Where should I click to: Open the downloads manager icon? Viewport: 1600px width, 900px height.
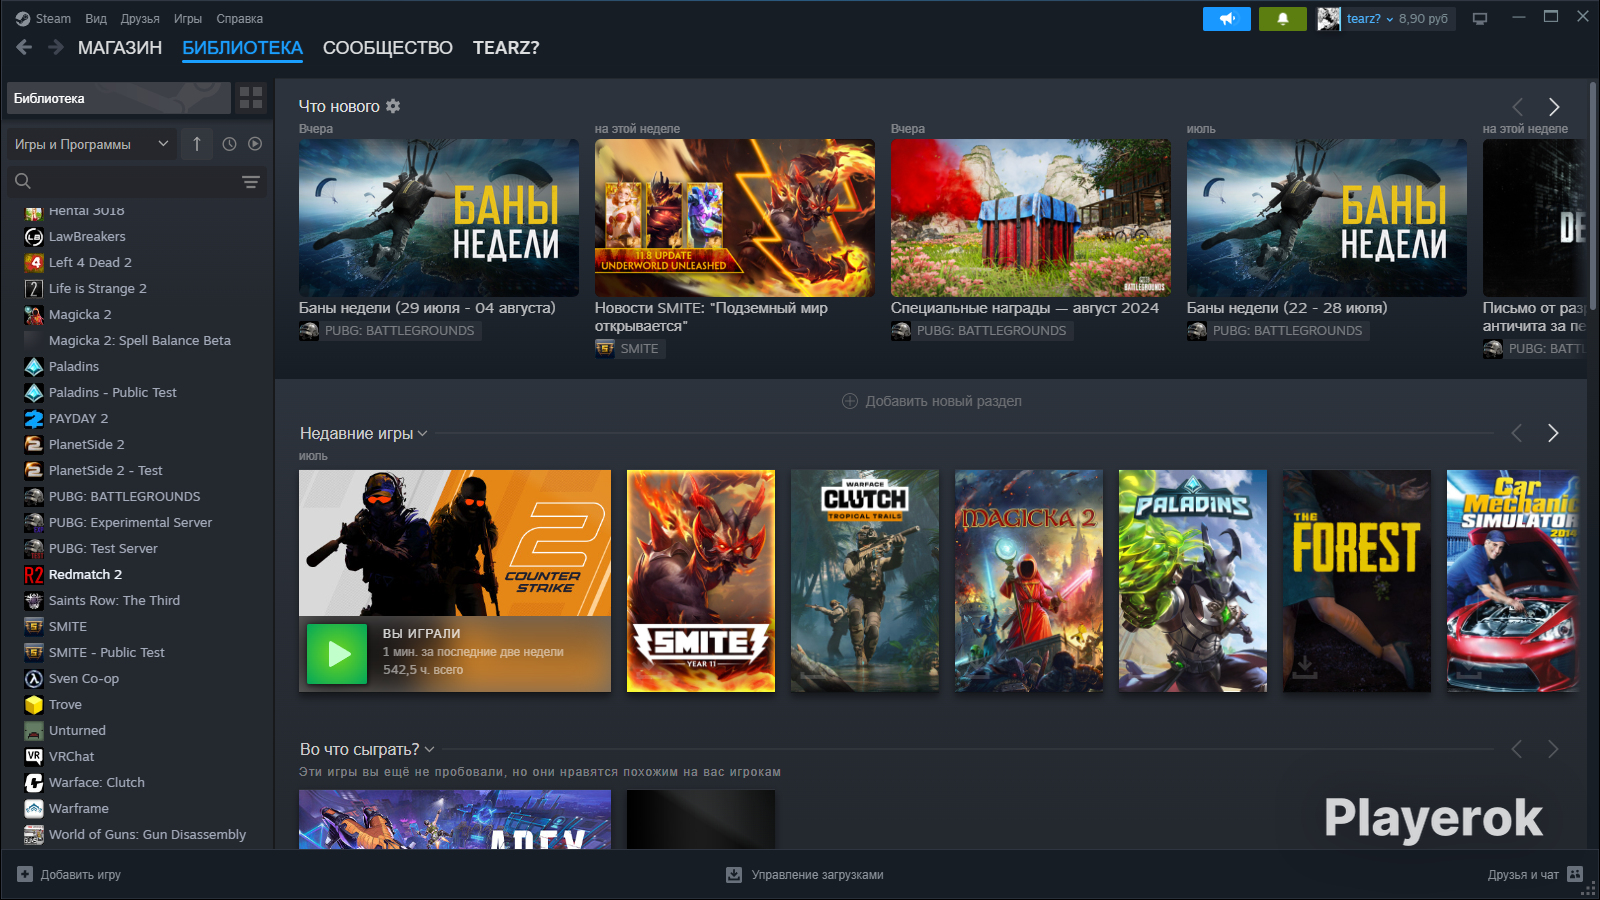tap(734, 875)
